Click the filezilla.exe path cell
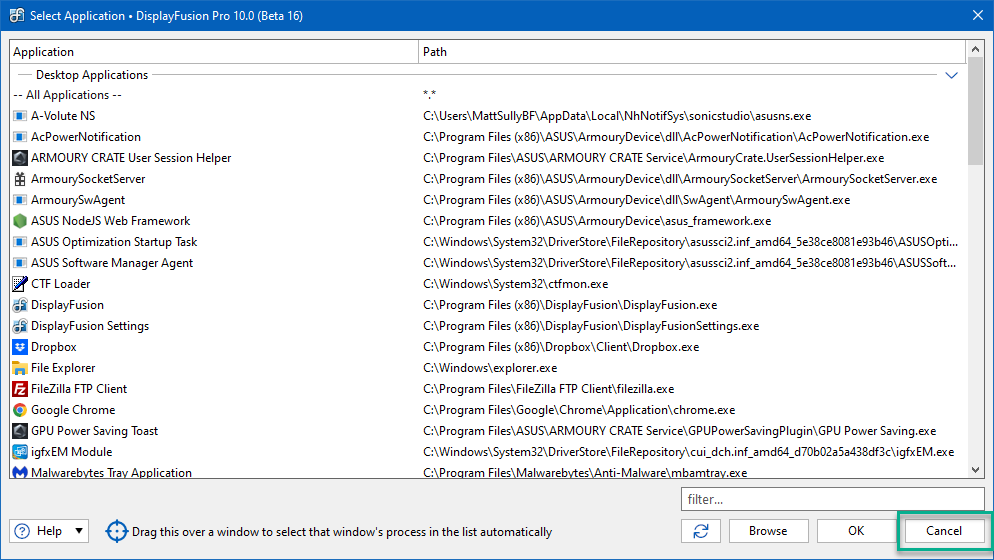 point(548,389)
